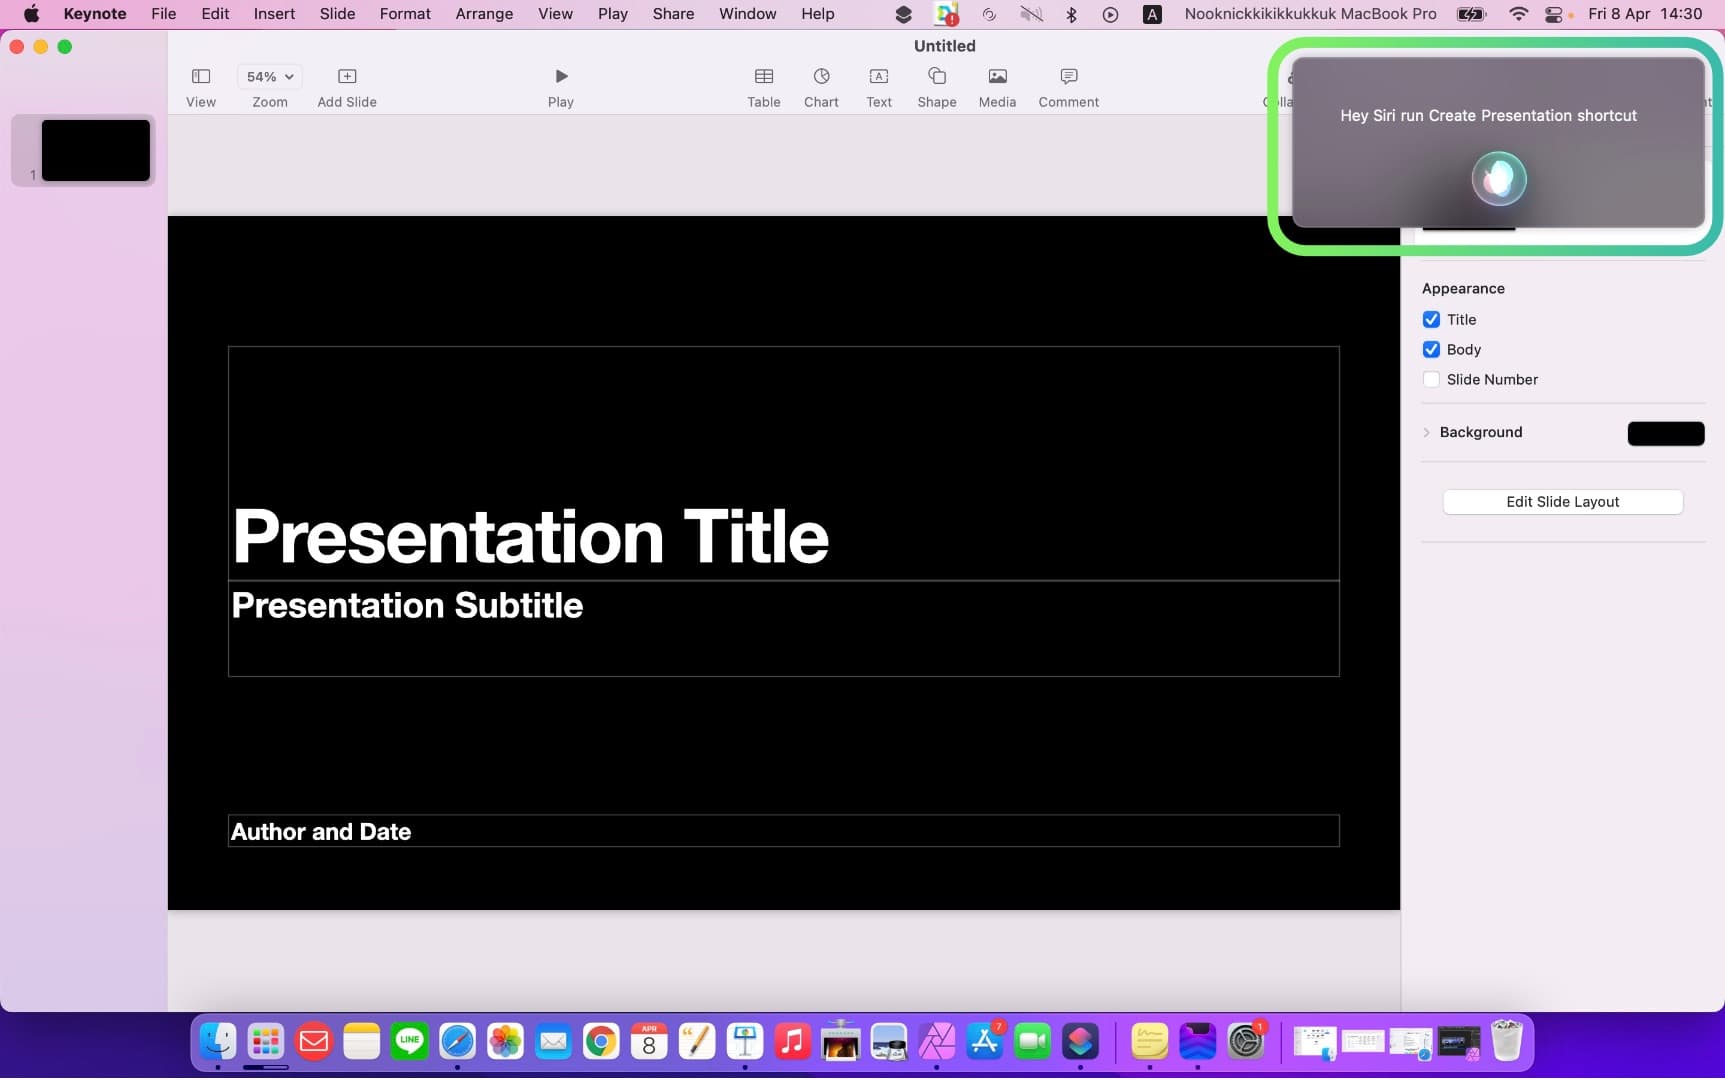Click the Table icon in toolbar
Screen dimensions: 1725x1080
click(x=763, y=77)
